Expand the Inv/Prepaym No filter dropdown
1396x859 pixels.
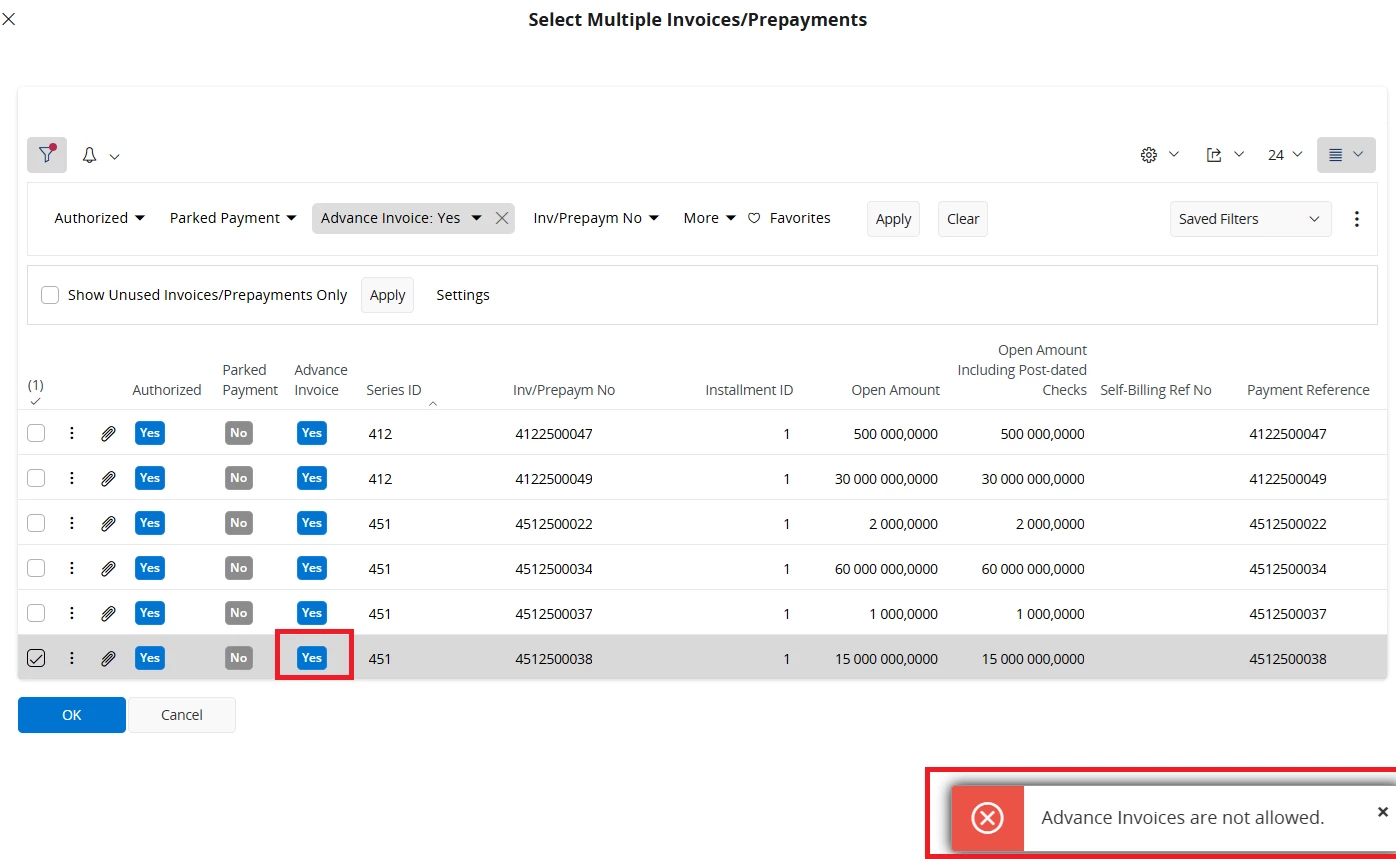[596, 218]
